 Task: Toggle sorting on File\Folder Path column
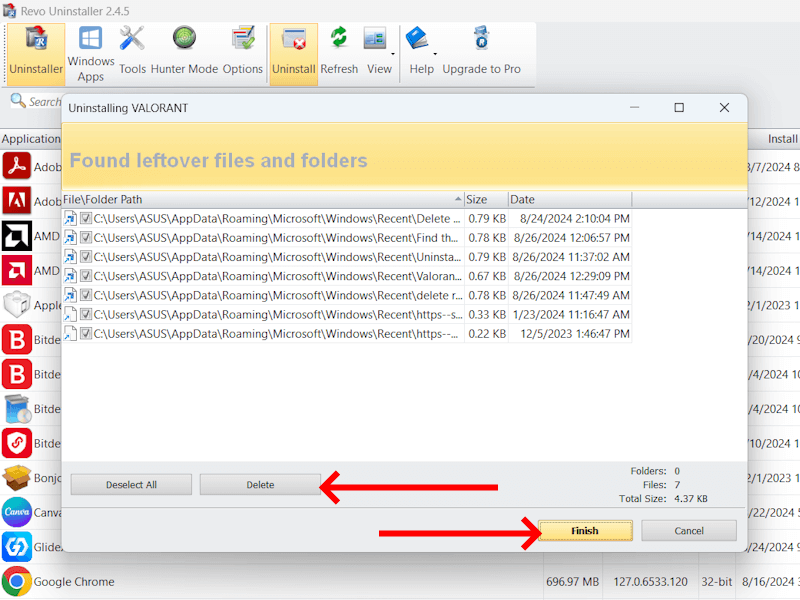tap(250, 199)
